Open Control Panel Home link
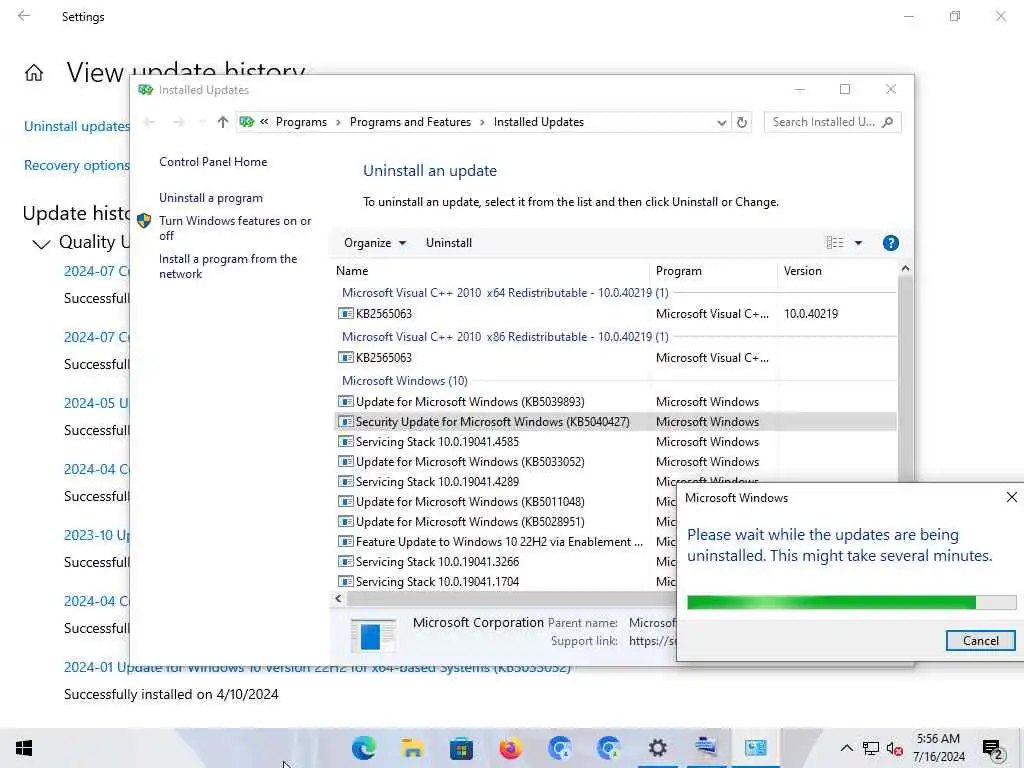 (x=213, y=162)
